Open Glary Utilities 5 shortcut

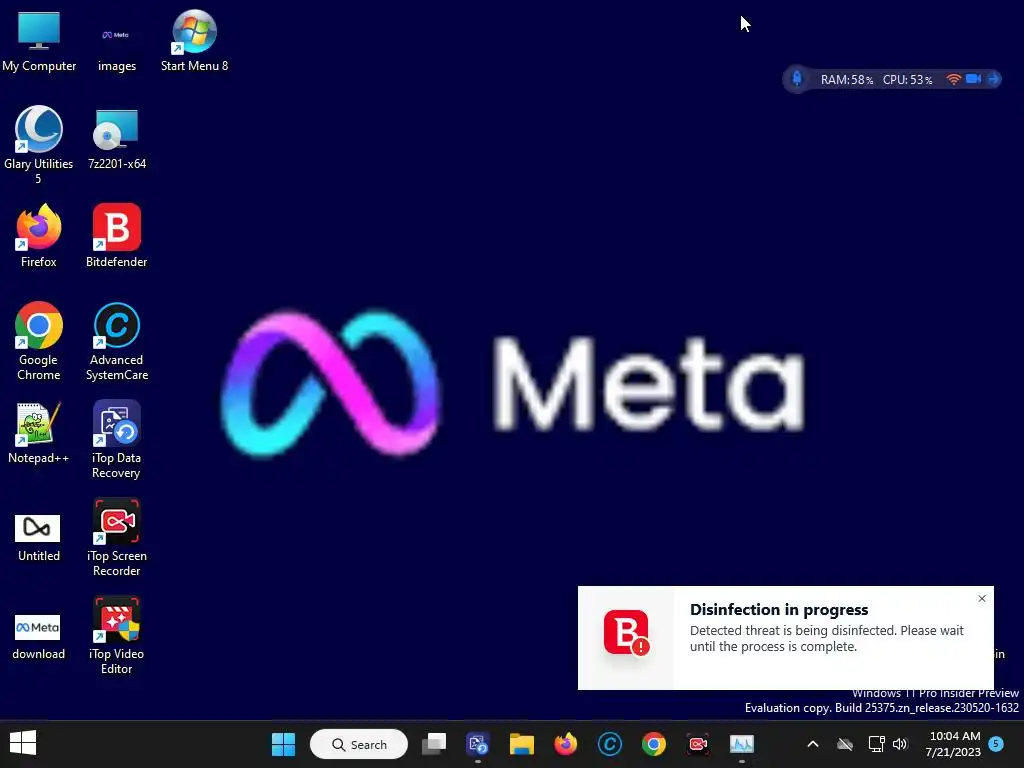[39, 145]
